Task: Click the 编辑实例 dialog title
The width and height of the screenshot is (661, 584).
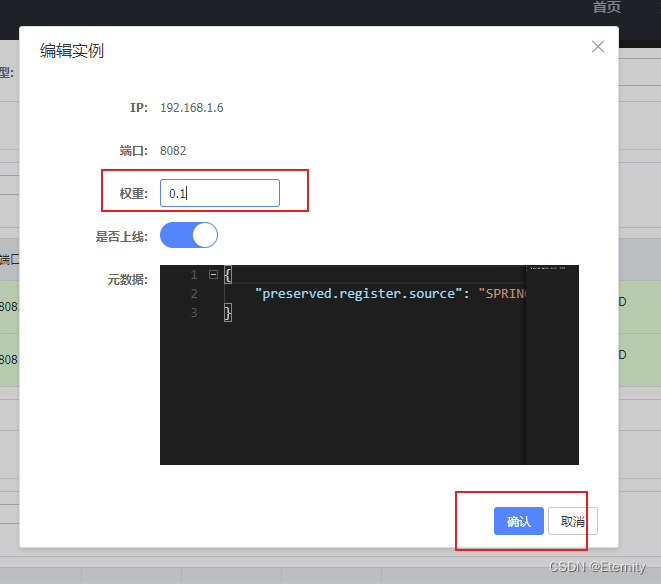Action: pyautogui.click(x=72, y=51)
